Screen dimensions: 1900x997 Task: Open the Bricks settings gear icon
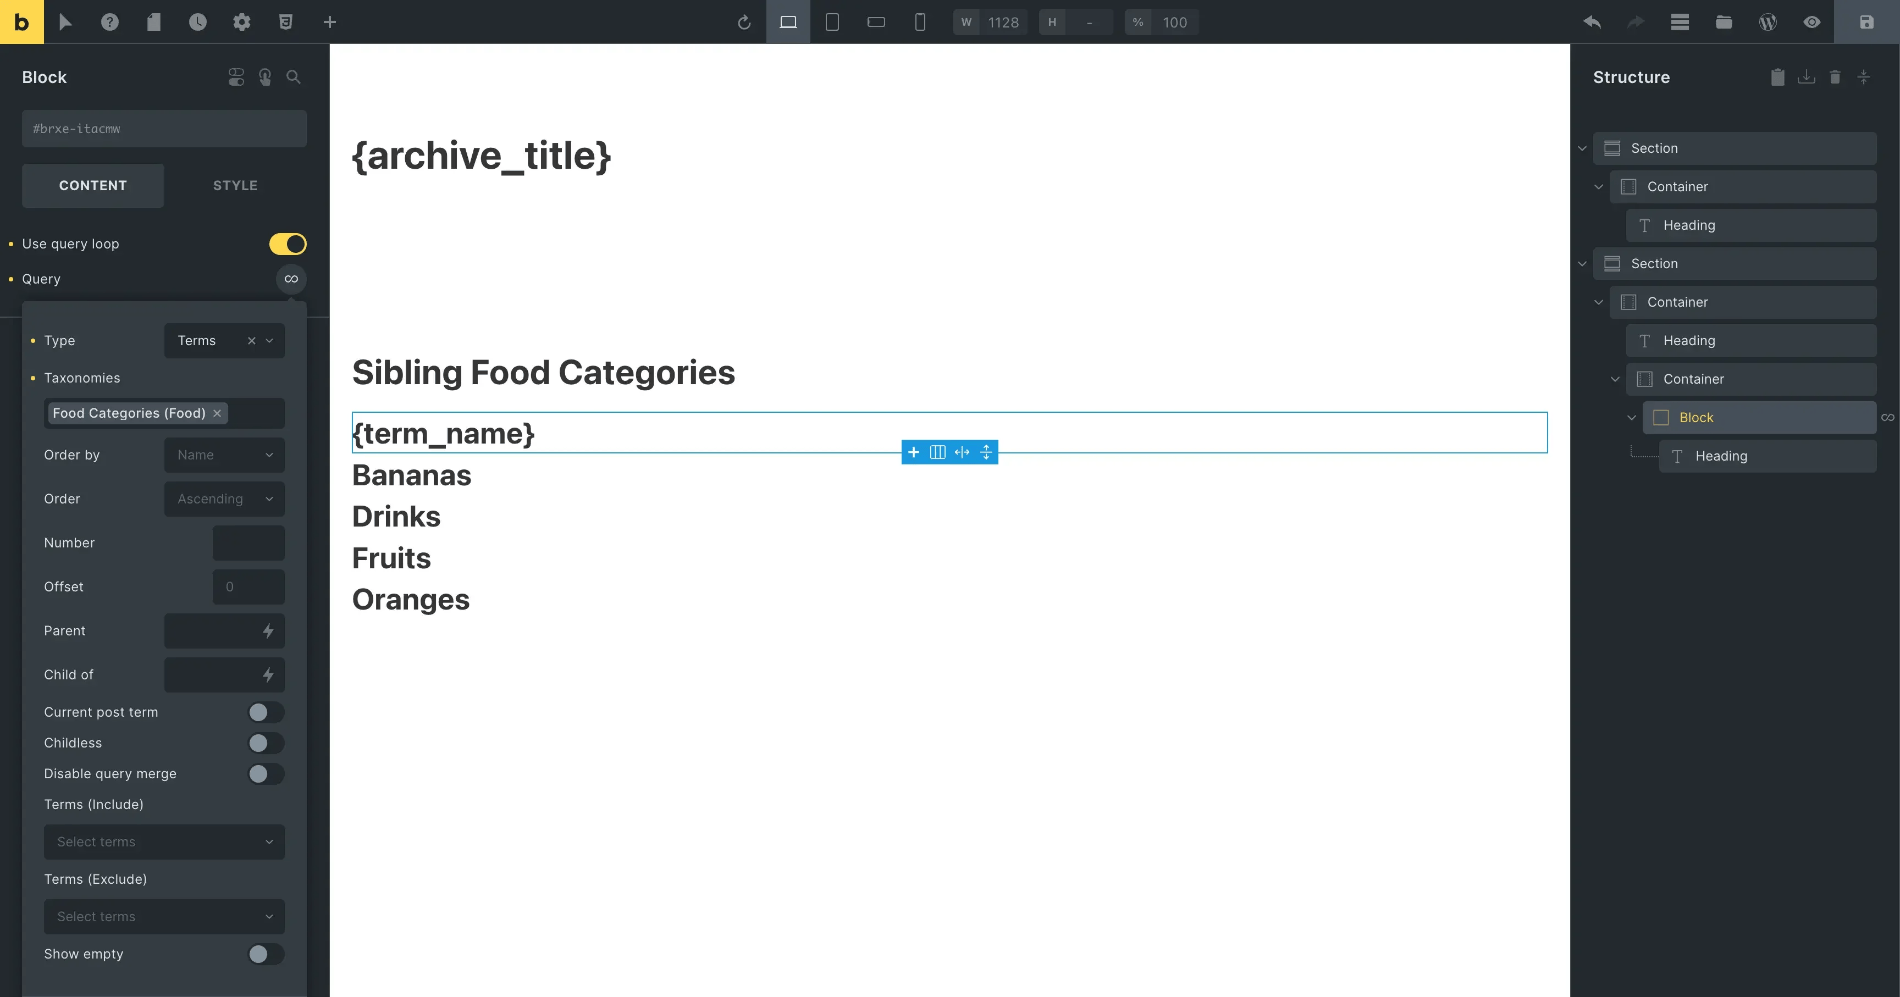(x=241, y=22)
